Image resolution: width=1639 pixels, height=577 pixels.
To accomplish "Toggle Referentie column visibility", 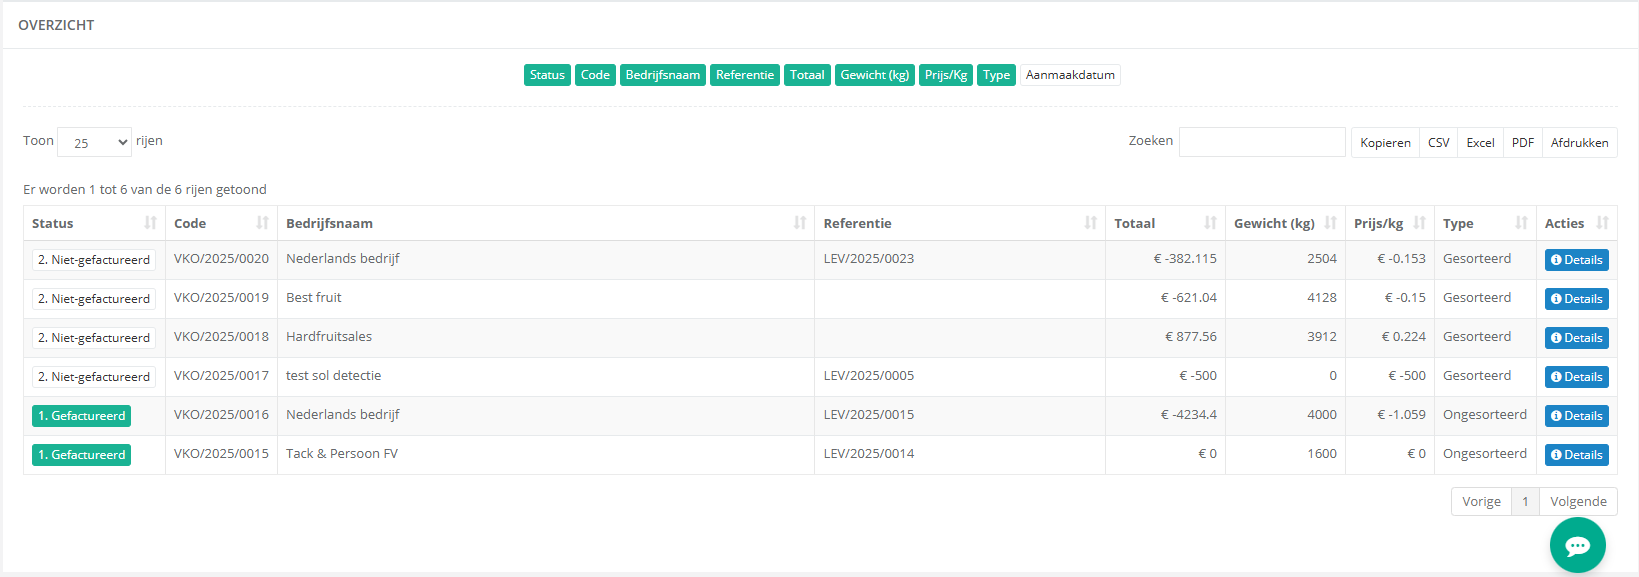I will click(745, 75).
